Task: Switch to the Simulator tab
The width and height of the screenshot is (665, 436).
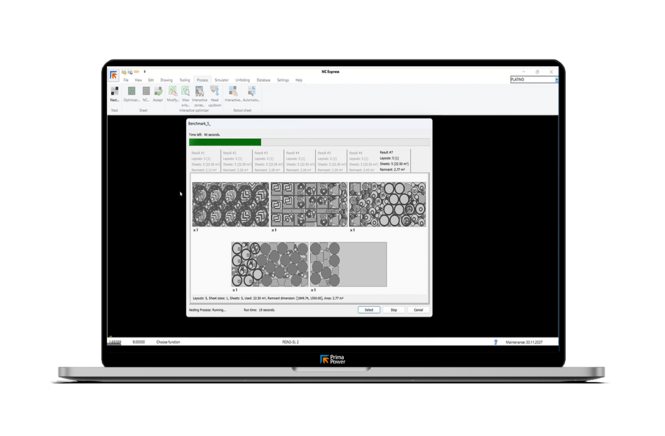Action: (x=221, y=80)
